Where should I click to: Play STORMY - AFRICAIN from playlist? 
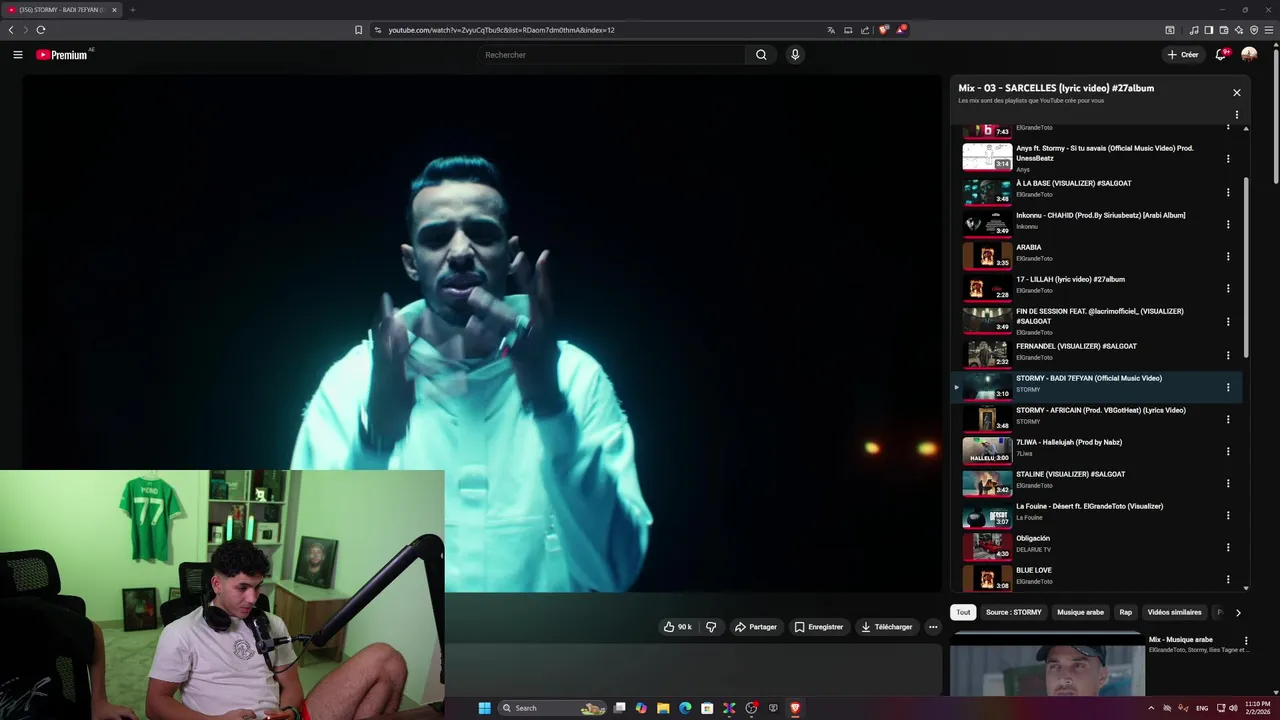click(x=1096, y=419)
